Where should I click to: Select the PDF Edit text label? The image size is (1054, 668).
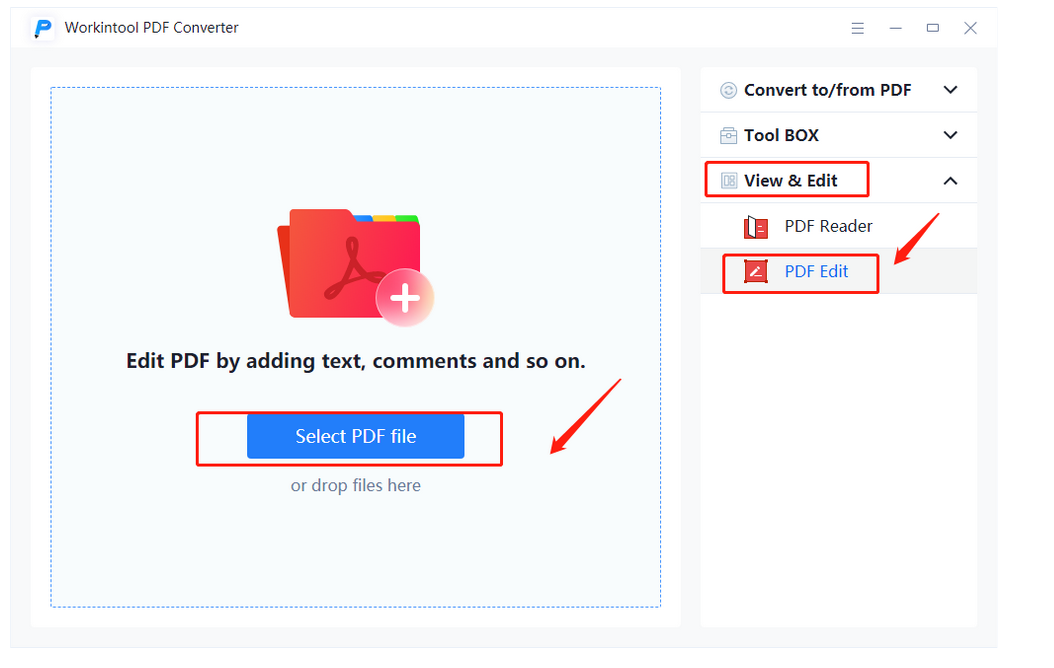(816, 271)
